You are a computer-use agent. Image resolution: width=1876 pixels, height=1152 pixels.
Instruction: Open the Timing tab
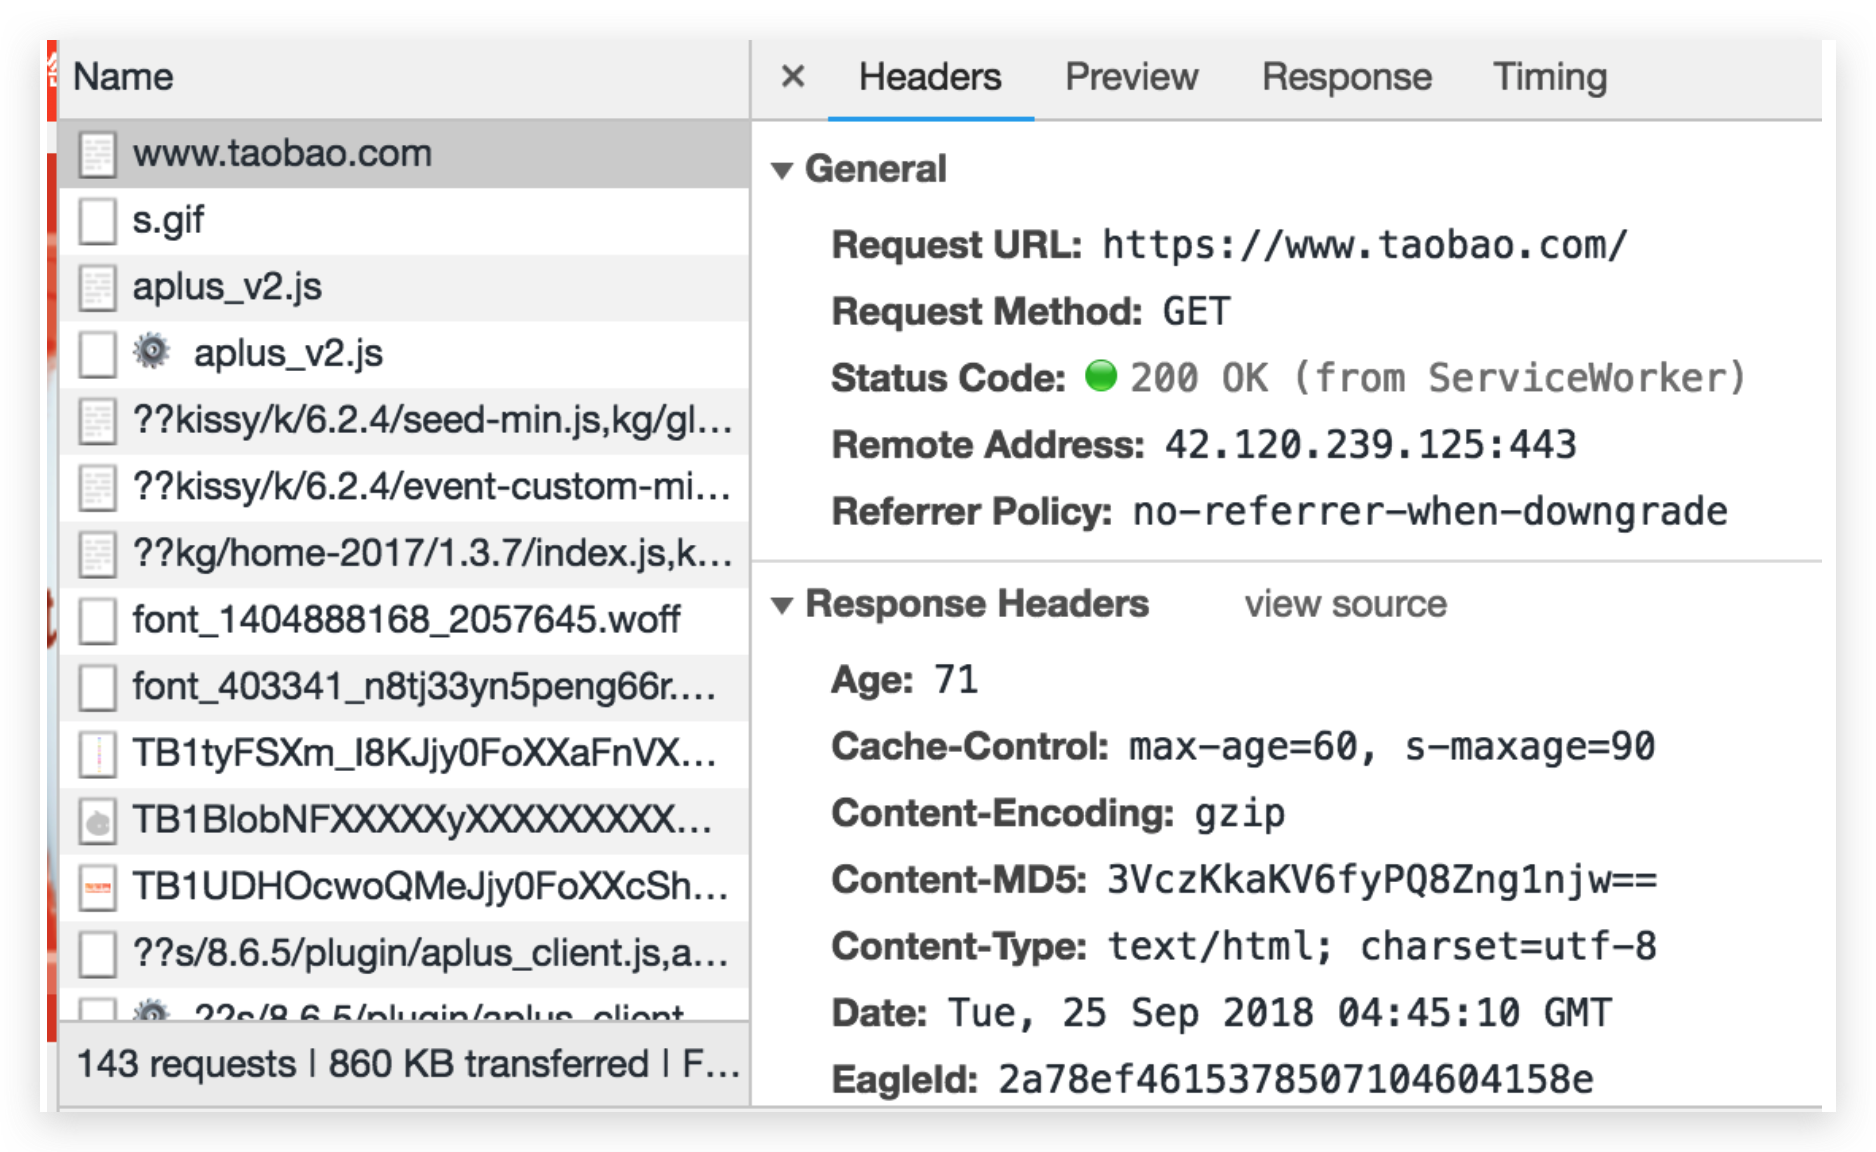tap(1550, 77)
